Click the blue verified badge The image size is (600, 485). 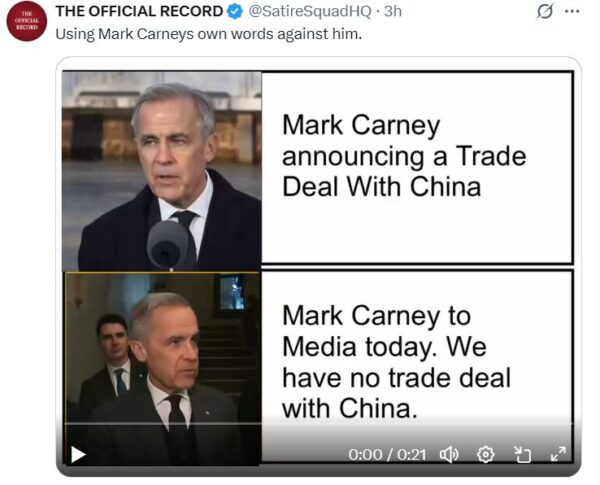235,11
